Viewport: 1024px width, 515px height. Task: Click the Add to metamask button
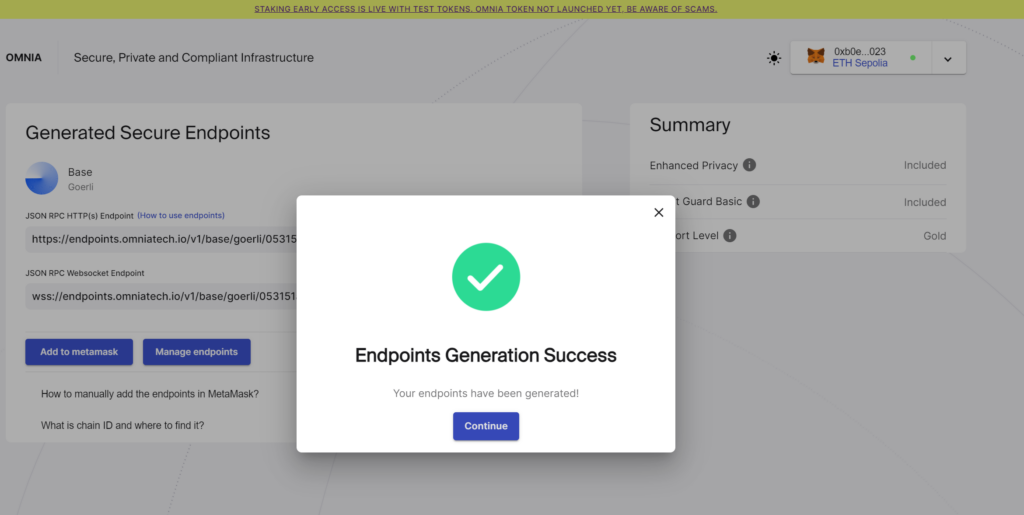click(79, 352)
